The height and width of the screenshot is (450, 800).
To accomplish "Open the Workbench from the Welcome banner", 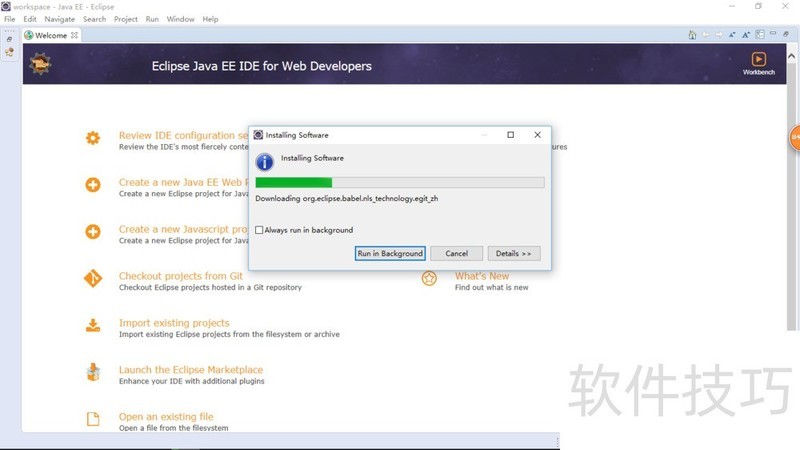I will click(758, 63).
